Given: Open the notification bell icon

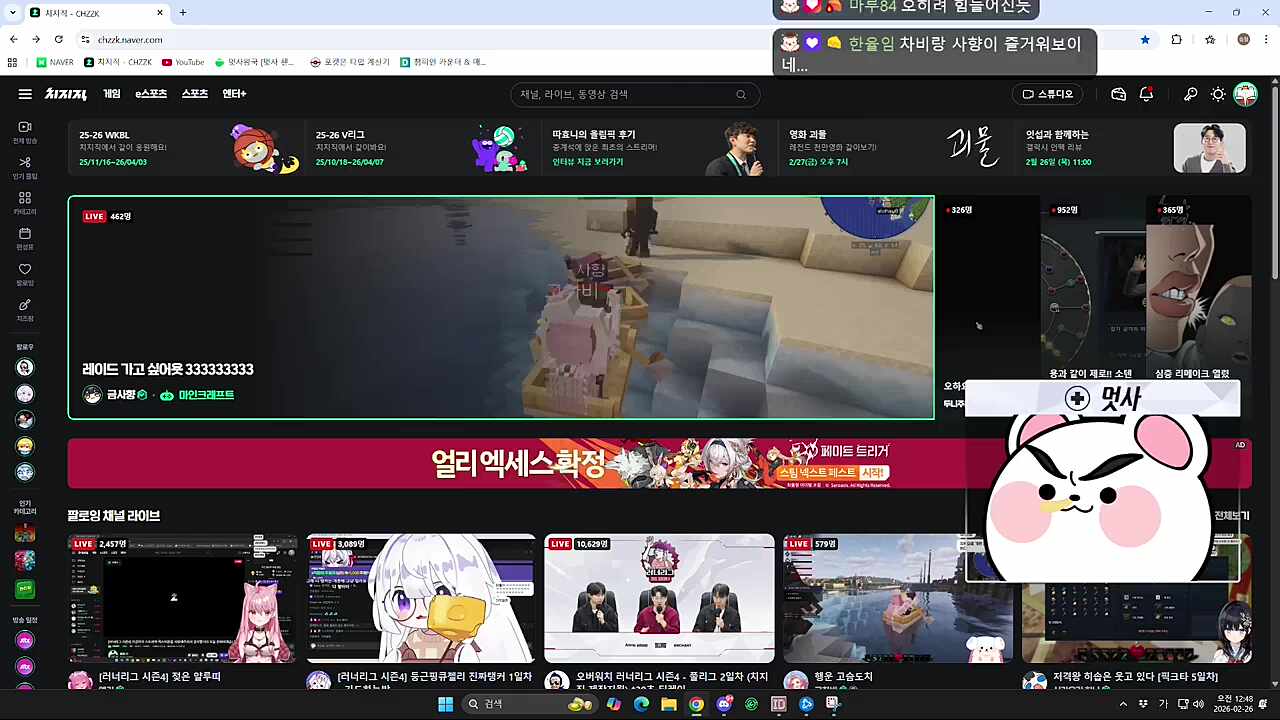Looking at the screenshot, I should (x=1146, y=94).
